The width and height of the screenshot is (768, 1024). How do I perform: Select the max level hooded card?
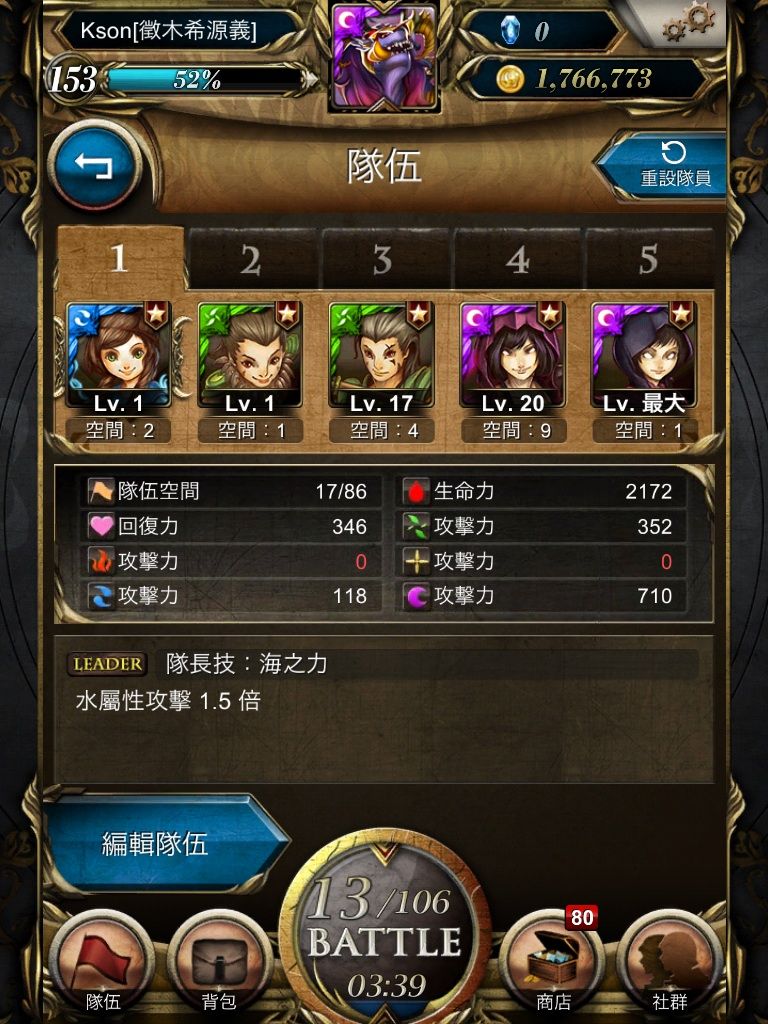point(644,356)
